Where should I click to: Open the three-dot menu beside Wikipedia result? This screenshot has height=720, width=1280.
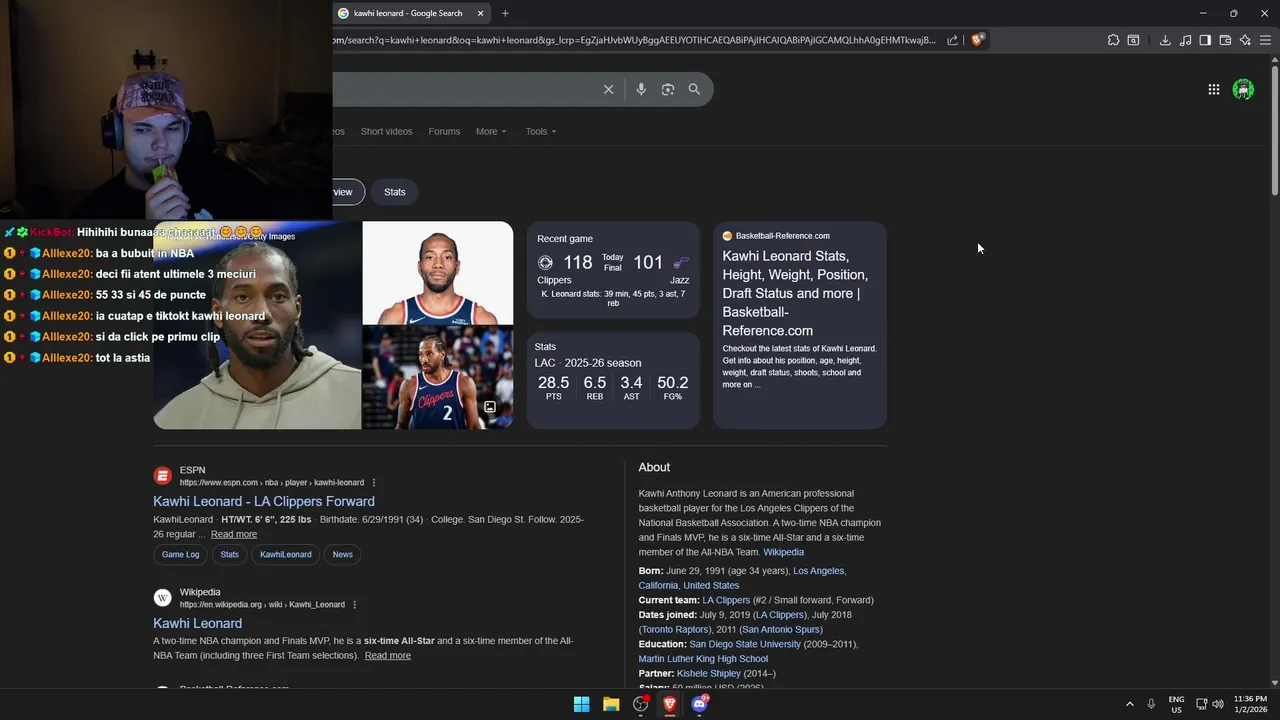(x=354, y=604)
